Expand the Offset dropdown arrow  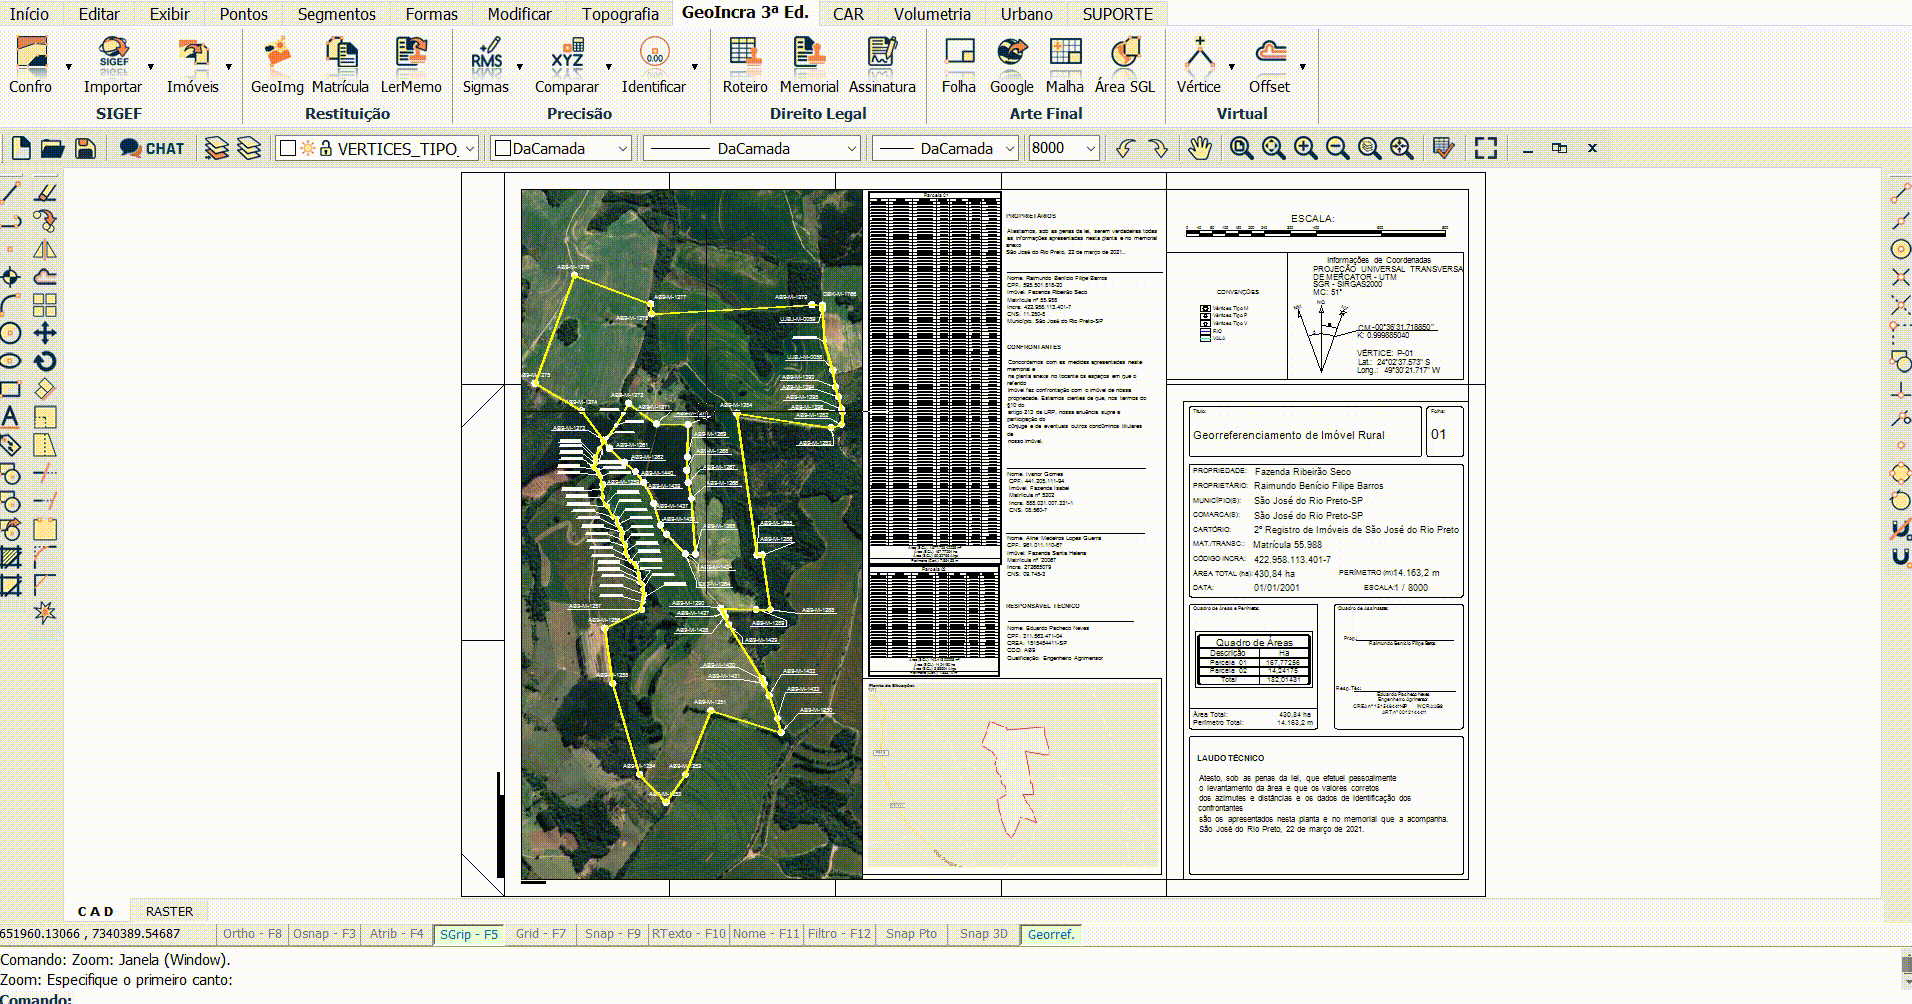pyautogui.click(x=1303, y=67)
